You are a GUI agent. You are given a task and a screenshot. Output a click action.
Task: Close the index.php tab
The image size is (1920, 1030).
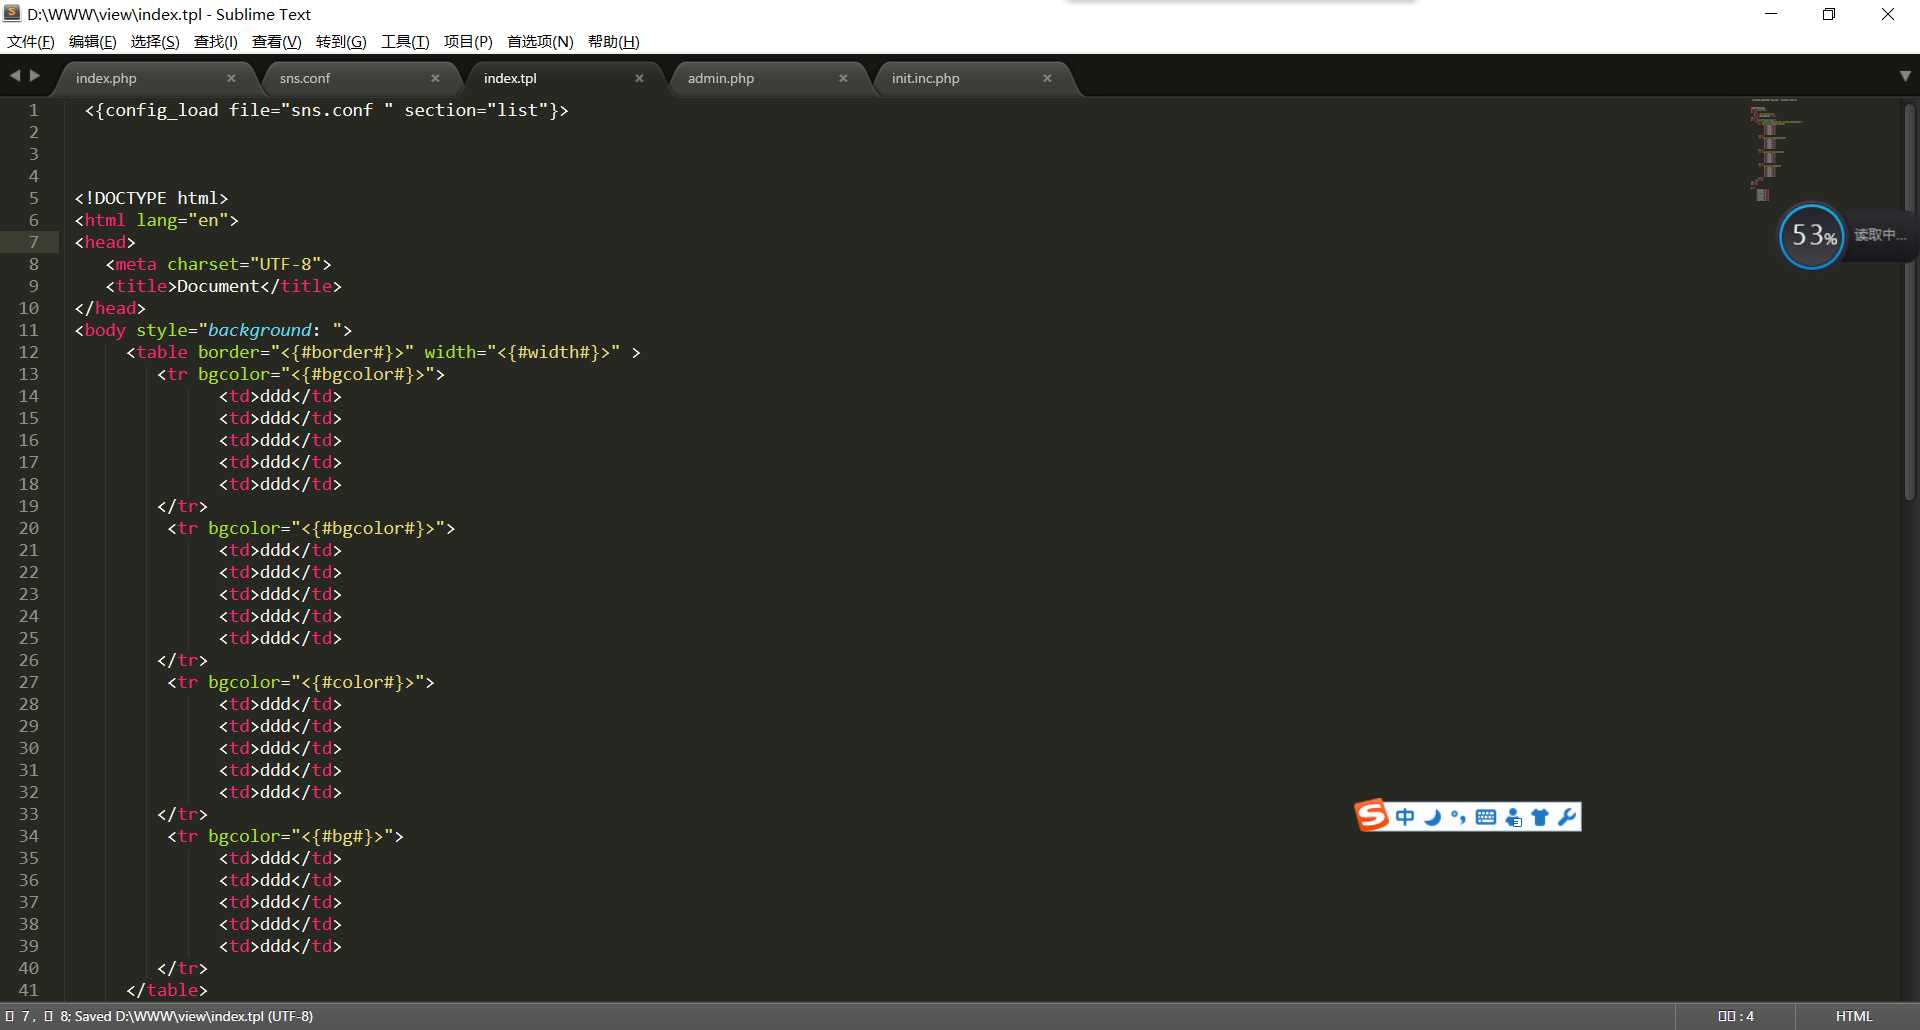click(231, 78)
